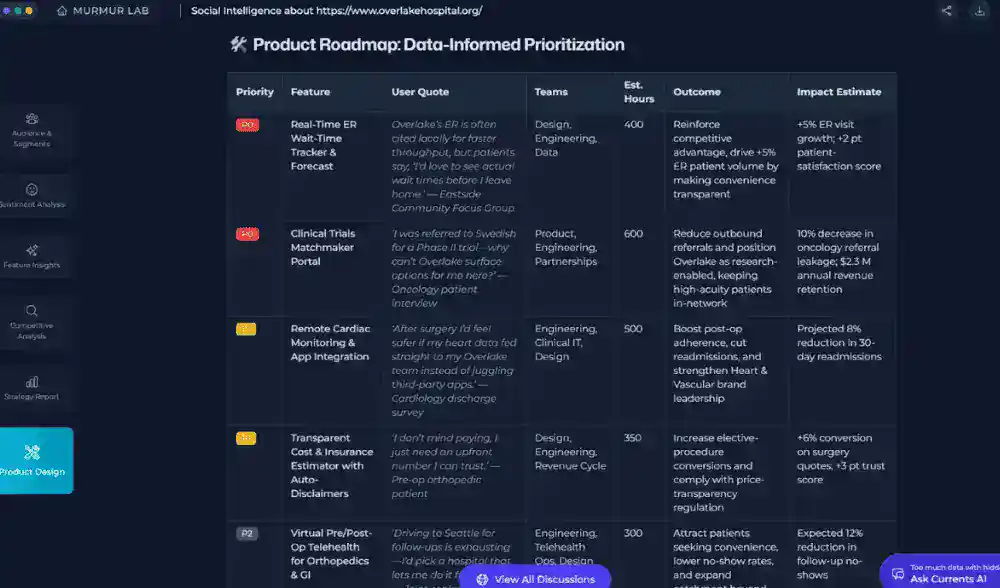Open the Feature Insights sparkle icon
This screenshot has height=588, width=1000.
tap(32, 250)
